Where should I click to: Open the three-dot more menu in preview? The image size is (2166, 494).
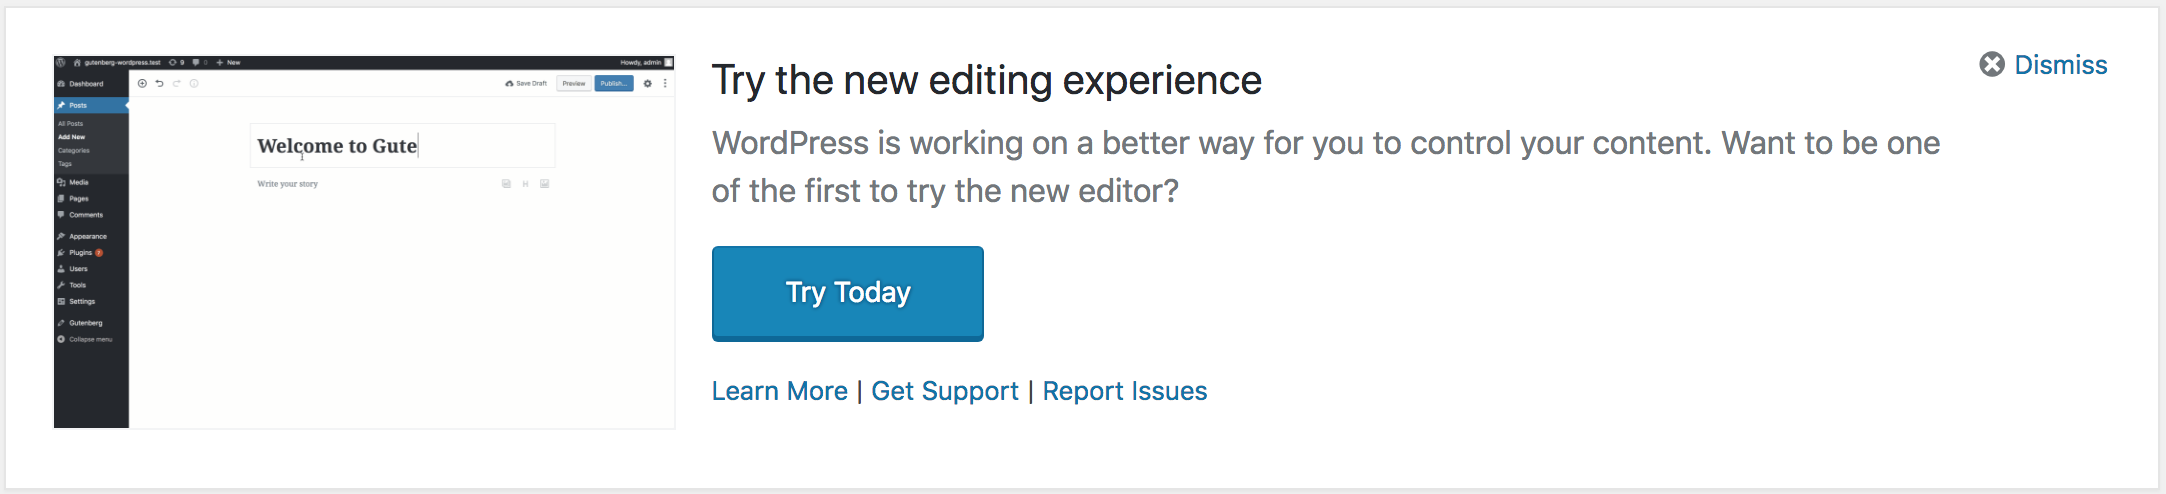(665, 83)
